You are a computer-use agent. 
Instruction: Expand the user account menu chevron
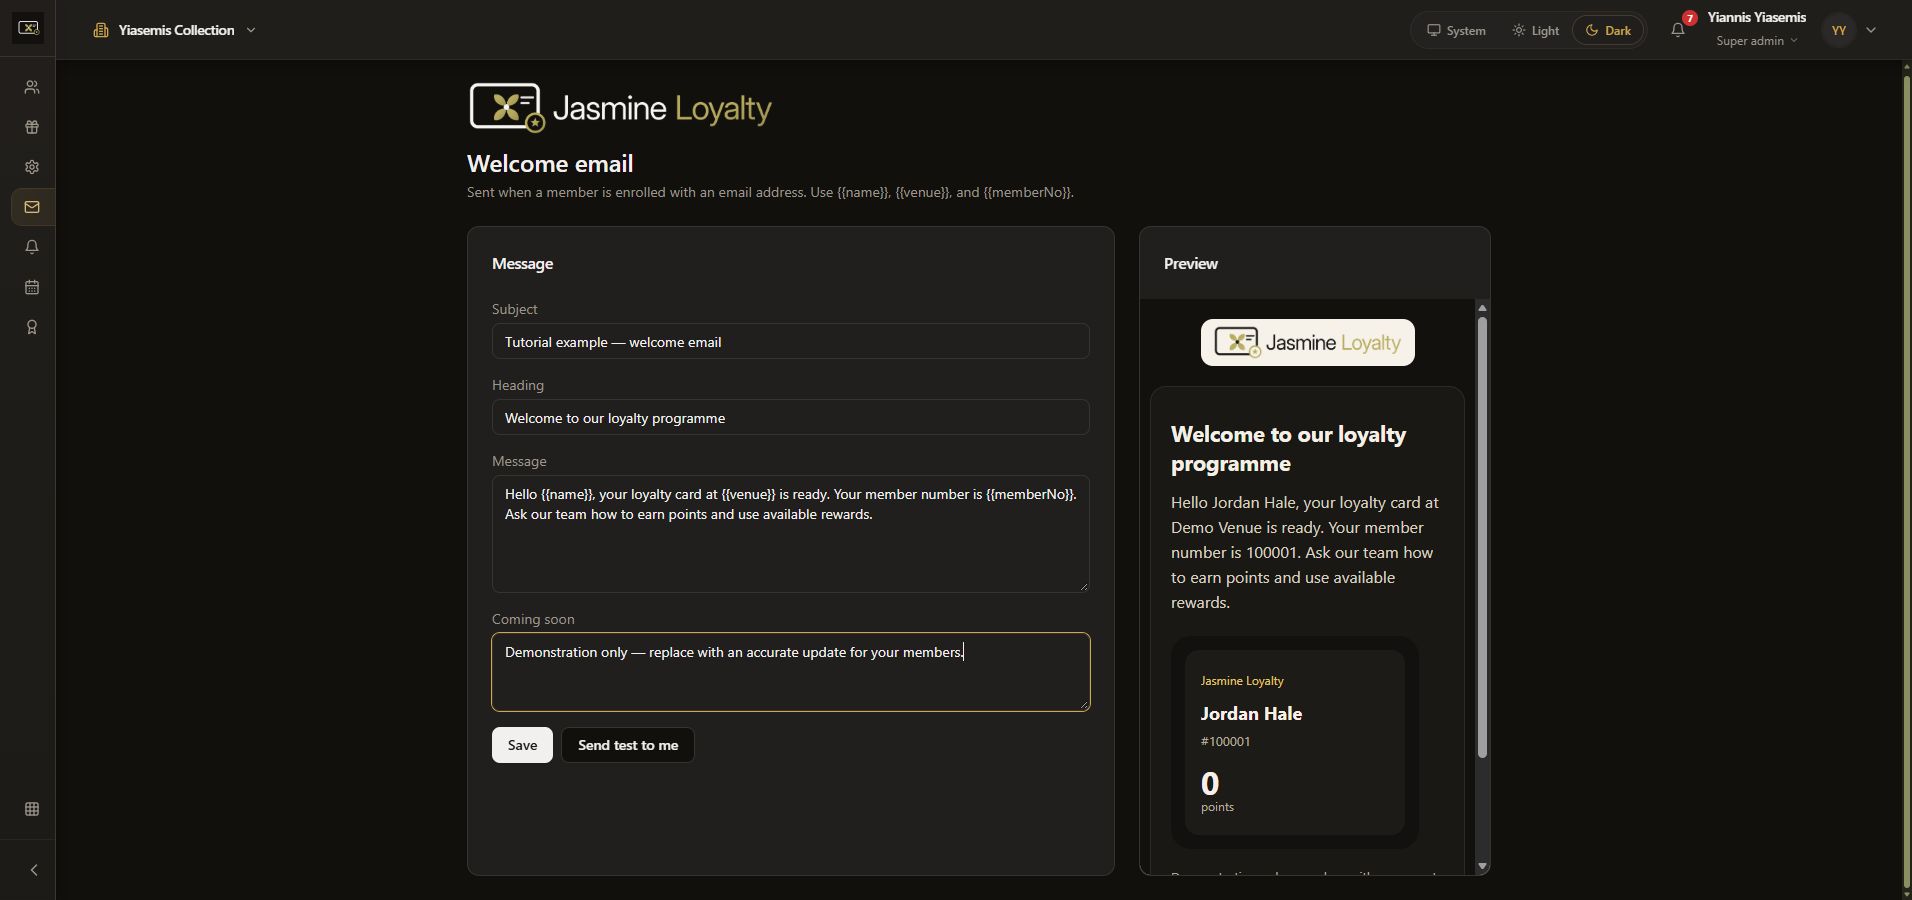(1871, 30)
